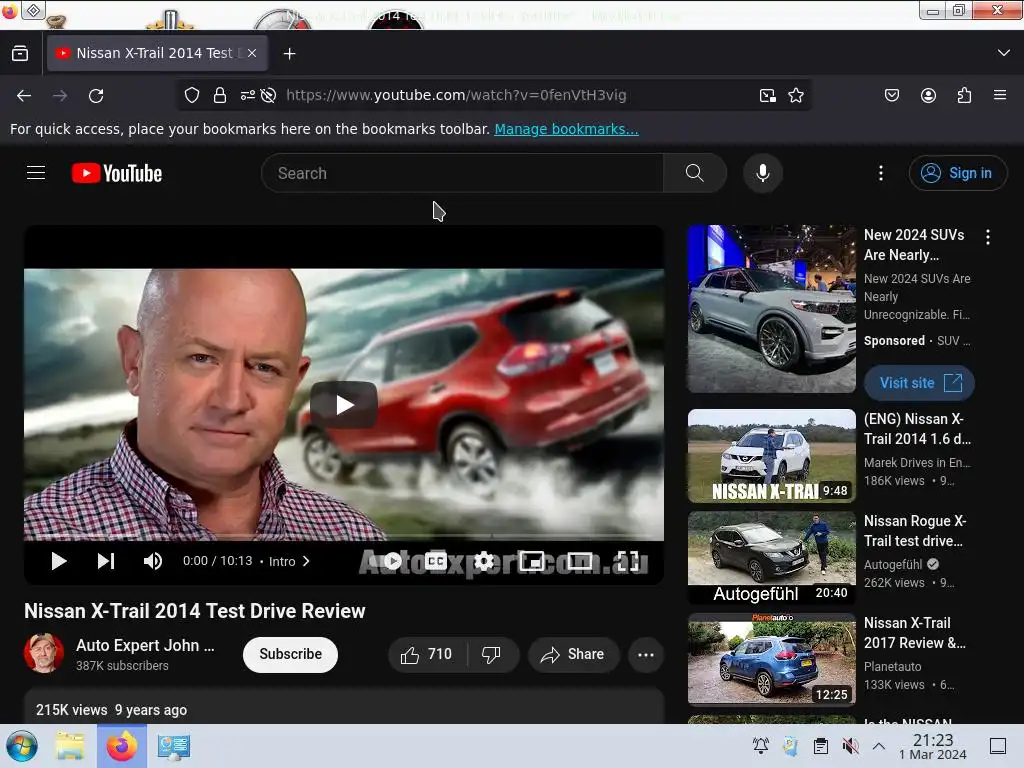Click large center play button
Viewport: 1024px width, 768px height.
click(344, 405)
